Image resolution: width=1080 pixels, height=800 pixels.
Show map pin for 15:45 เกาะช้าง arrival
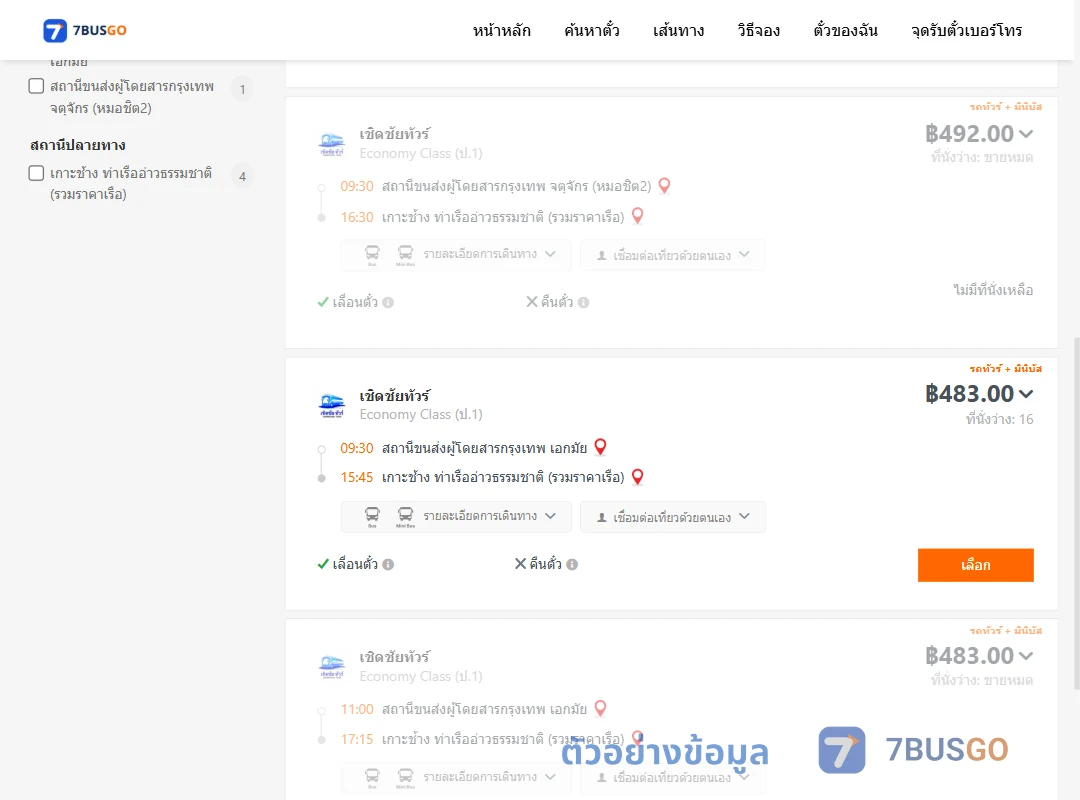pos(638,476)
